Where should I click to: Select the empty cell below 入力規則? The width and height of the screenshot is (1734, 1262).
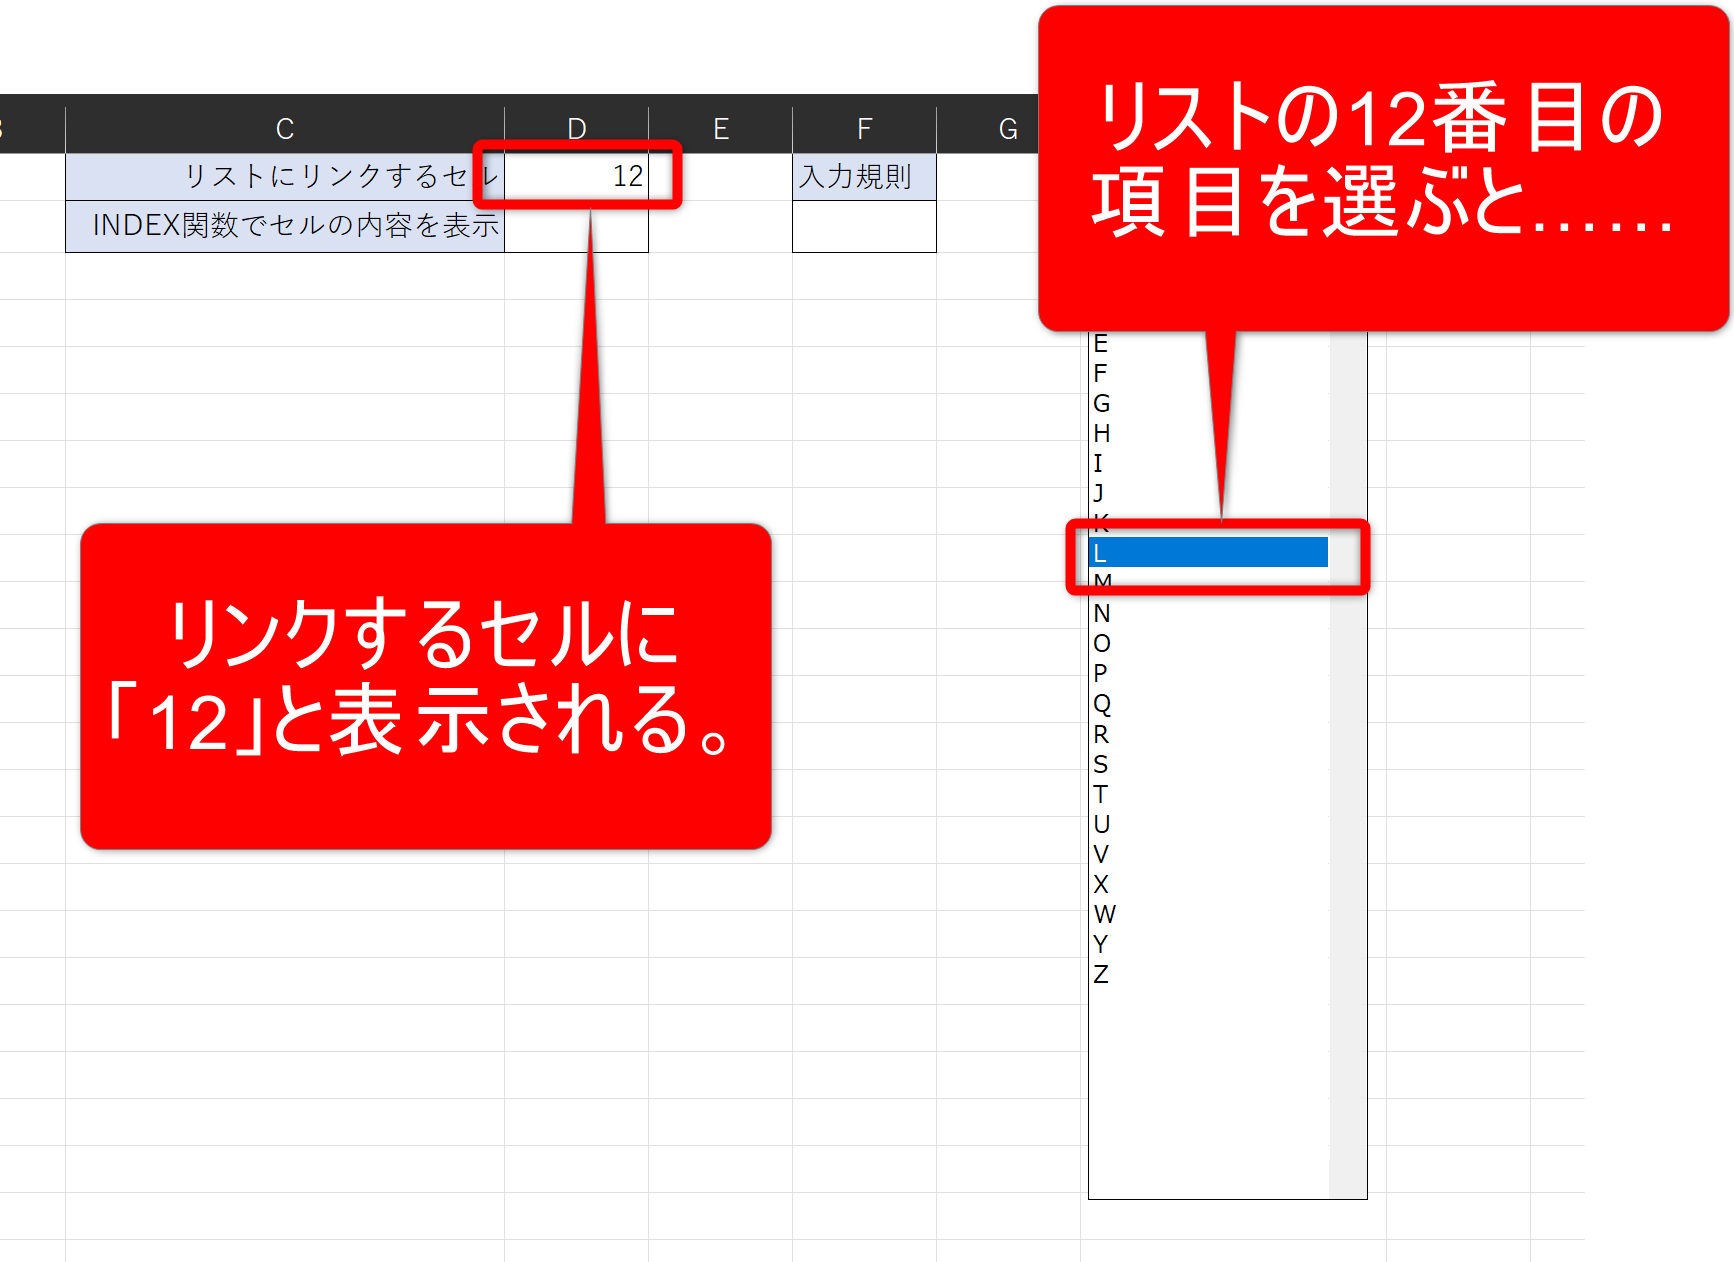(x=864, y=226)
